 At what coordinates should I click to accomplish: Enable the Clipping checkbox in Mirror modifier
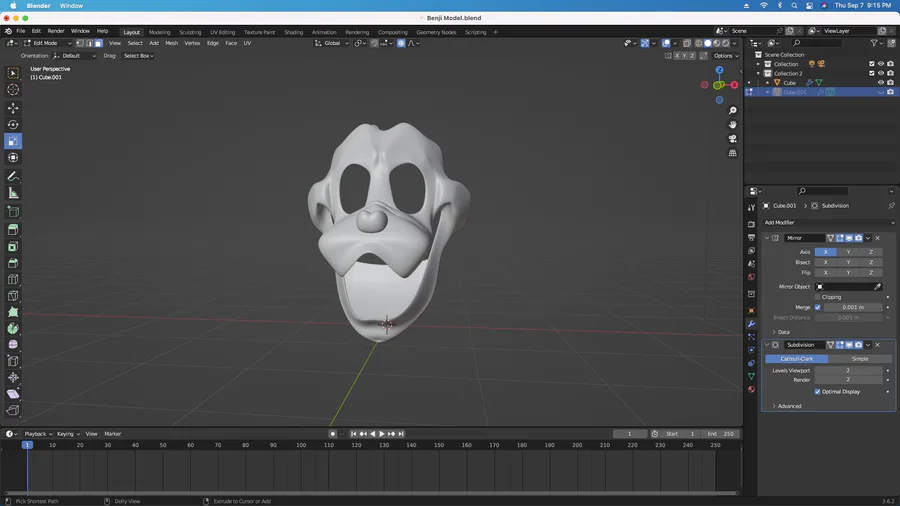point(818,297)
